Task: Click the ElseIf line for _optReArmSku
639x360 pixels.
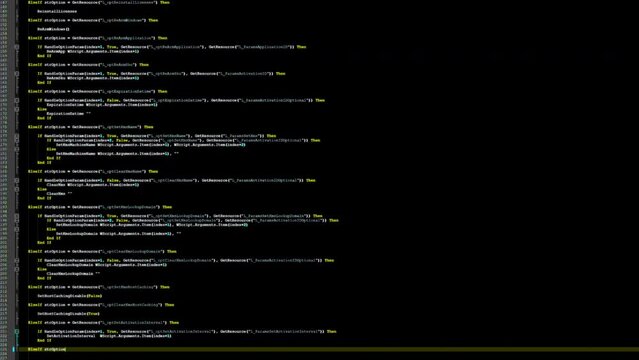Action: 88,65
